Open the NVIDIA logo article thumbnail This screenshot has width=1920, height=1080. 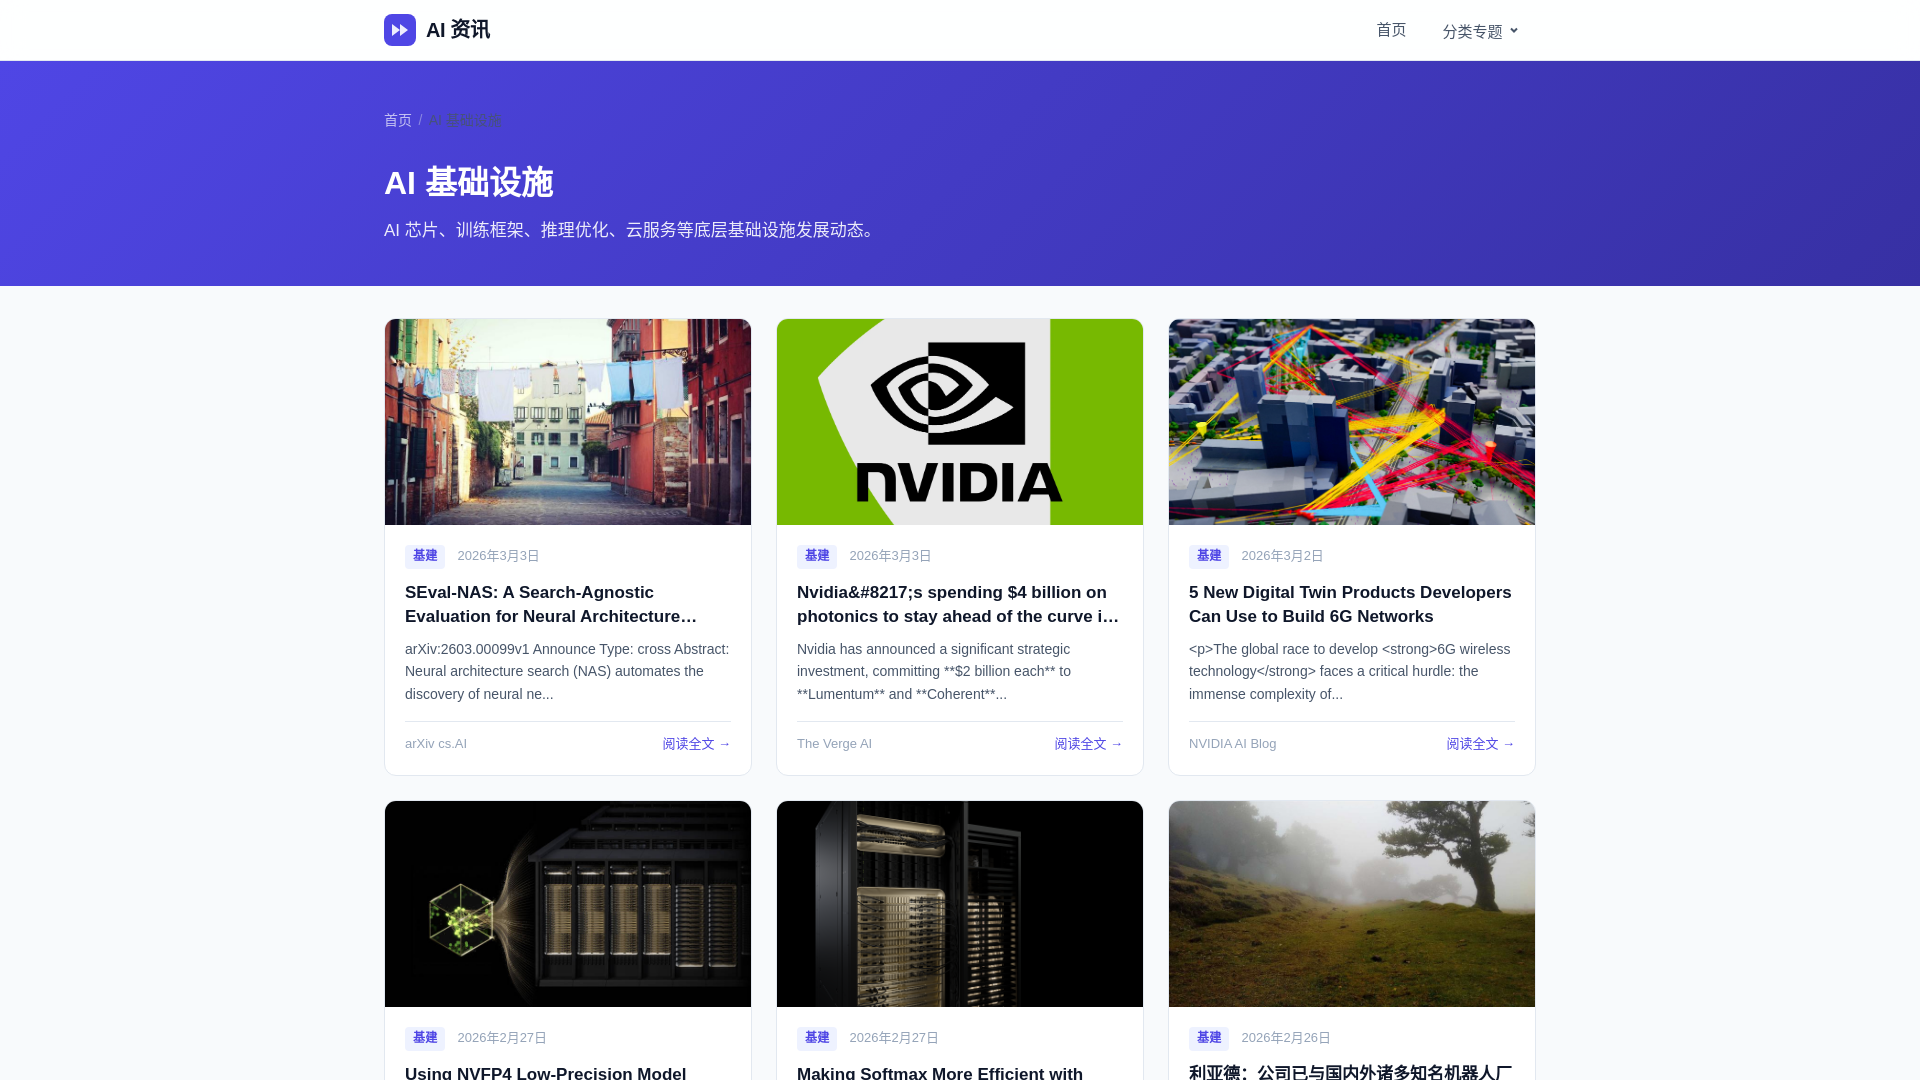click(x=960, y=422)
